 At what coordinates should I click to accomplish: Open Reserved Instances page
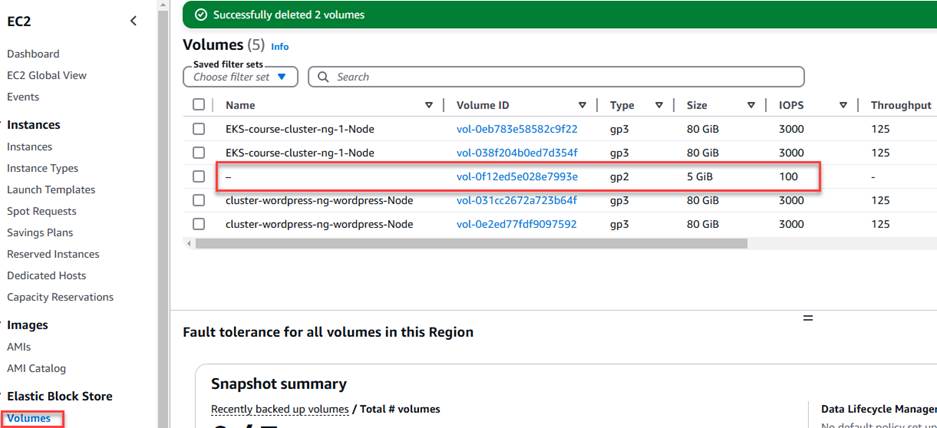point(53,254)
